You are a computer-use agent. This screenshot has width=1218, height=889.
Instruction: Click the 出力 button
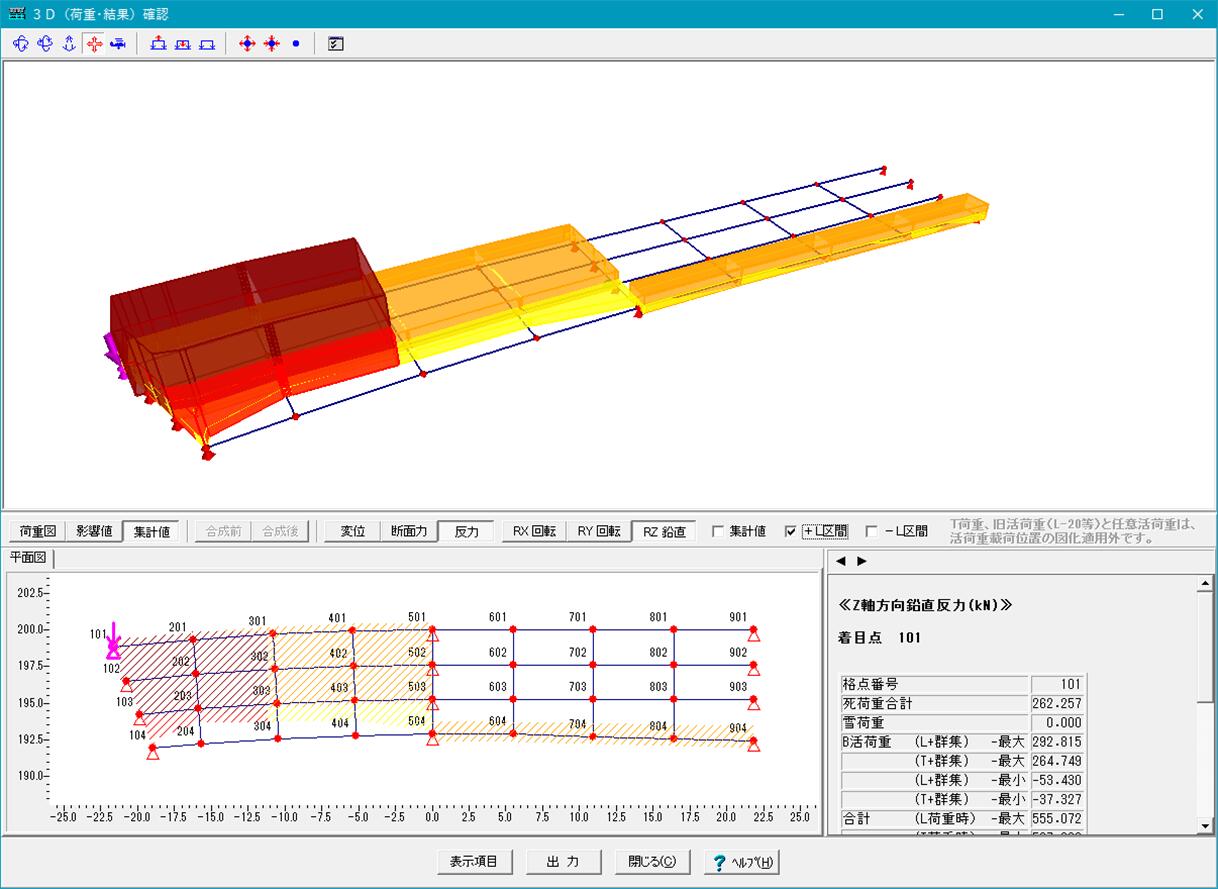click(564, 862)
